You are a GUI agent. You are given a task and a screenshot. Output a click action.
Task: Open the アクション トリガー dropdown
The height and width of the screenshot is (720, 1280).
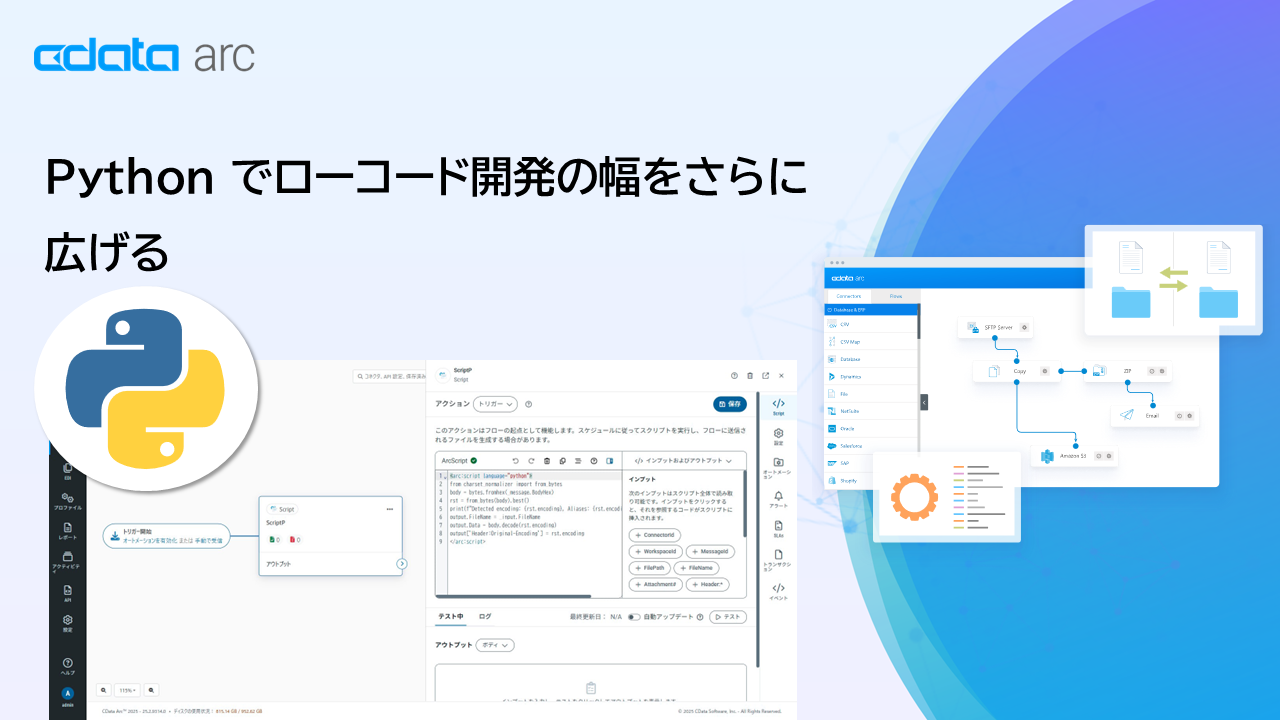(x=495, y=404)
